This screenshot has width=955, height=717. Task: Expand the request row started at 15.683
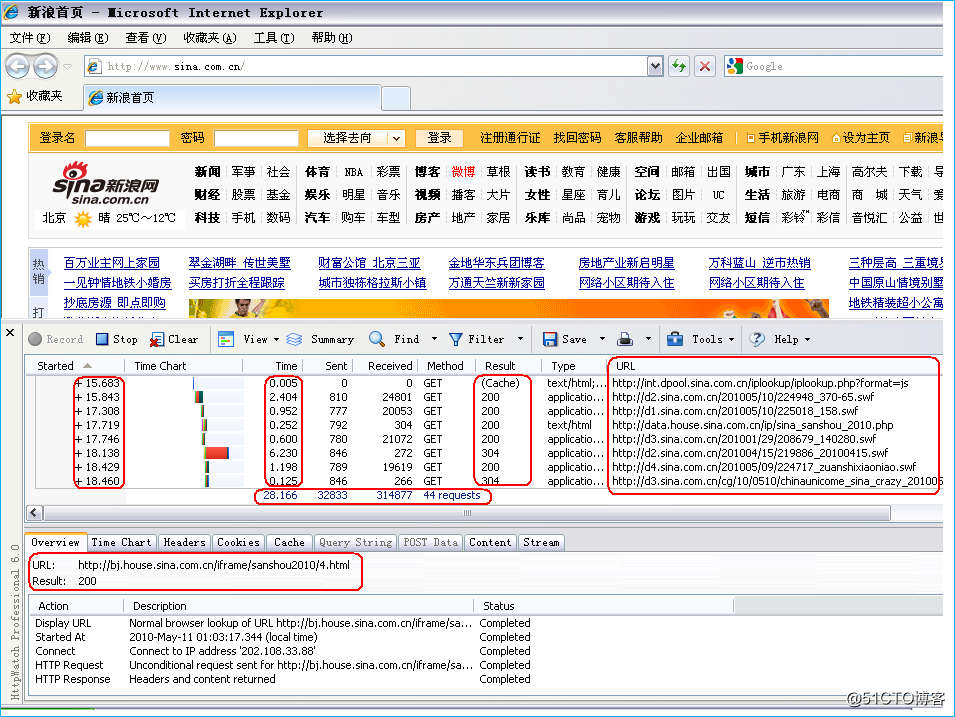coord(78,383)
